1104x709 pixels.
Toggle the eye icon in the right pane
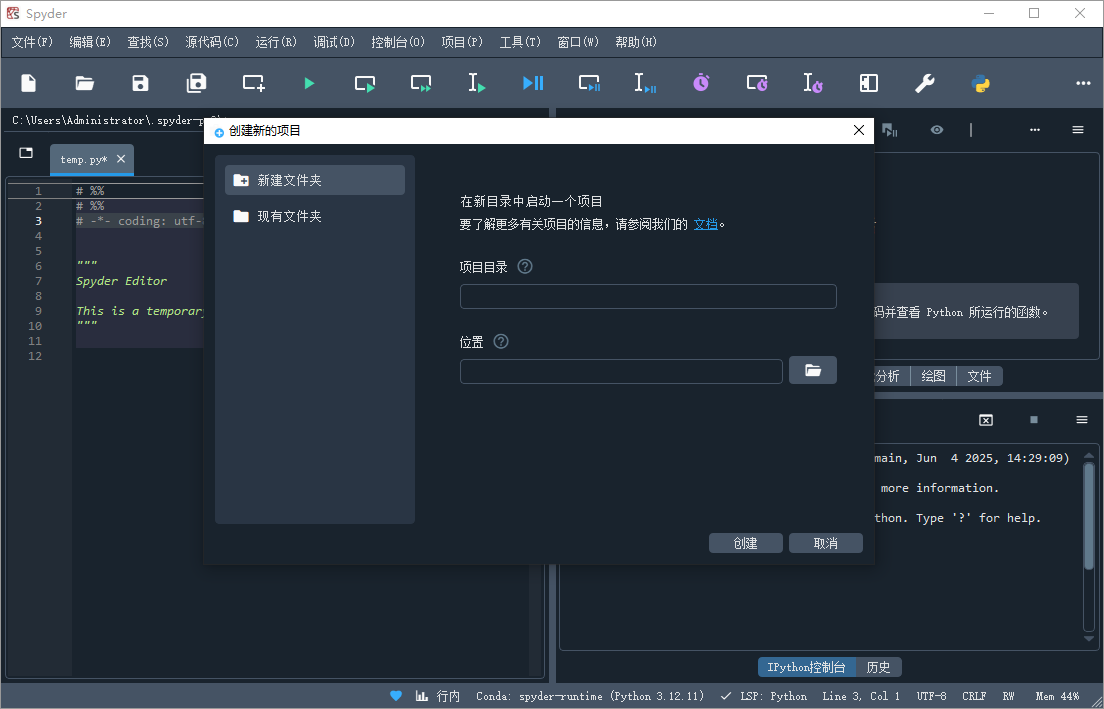(936, 130)
